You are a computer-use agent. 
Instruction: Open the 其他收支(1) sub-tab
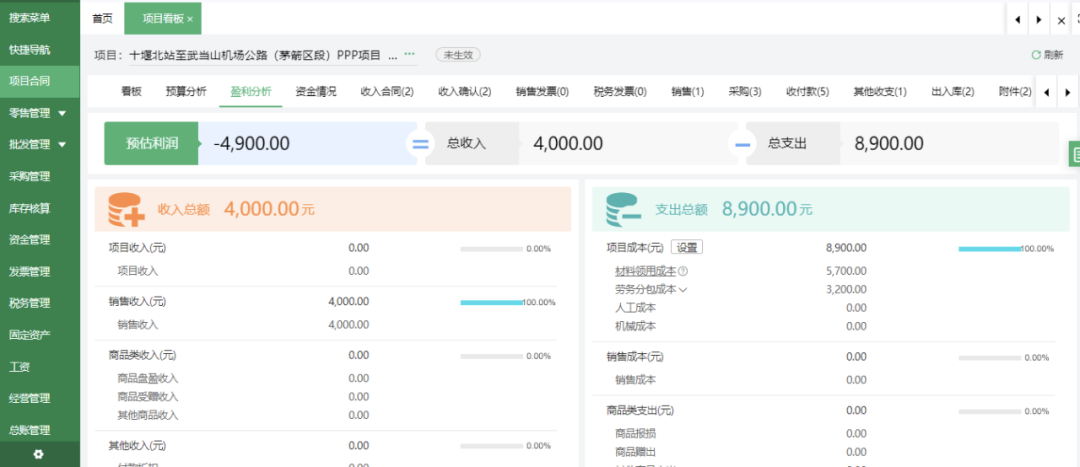click(880, 92)
